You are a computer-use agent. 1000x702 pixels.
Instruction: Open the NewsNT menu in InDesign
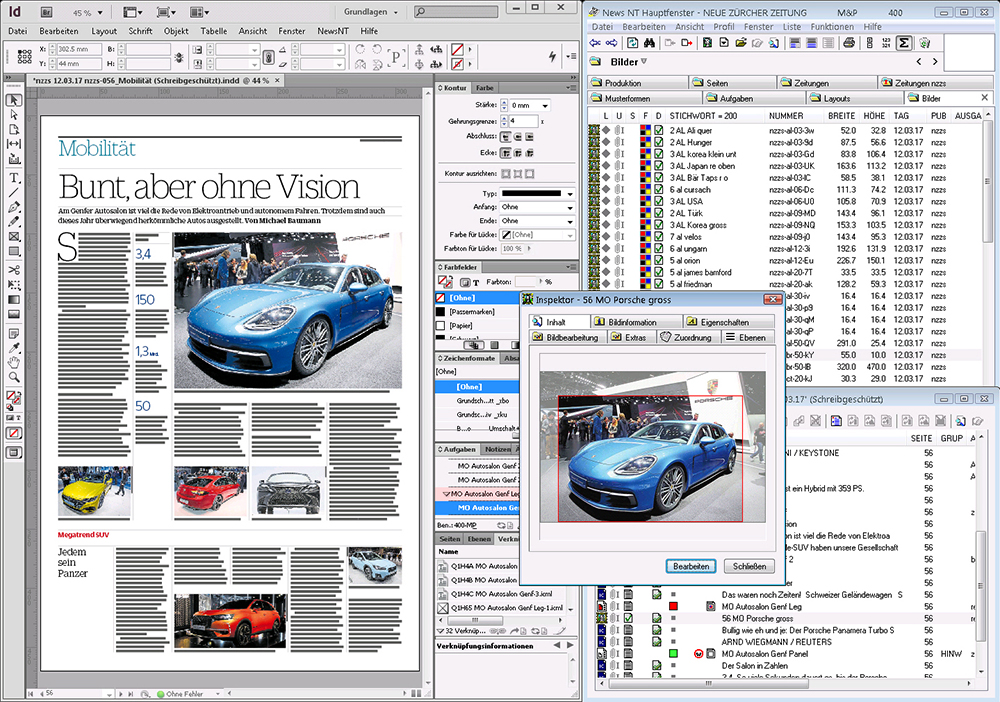pyautogui.click(x=333, y=31)
